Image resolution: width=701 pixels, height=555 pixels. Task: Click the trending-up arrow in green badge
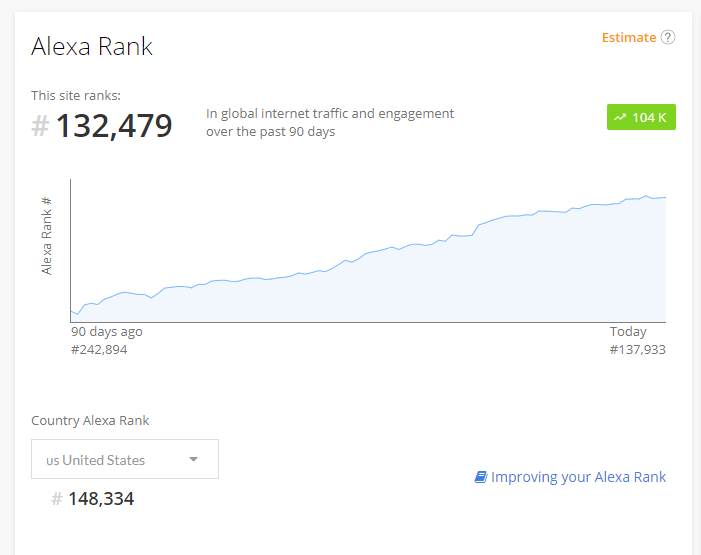[x=620, y=118]
